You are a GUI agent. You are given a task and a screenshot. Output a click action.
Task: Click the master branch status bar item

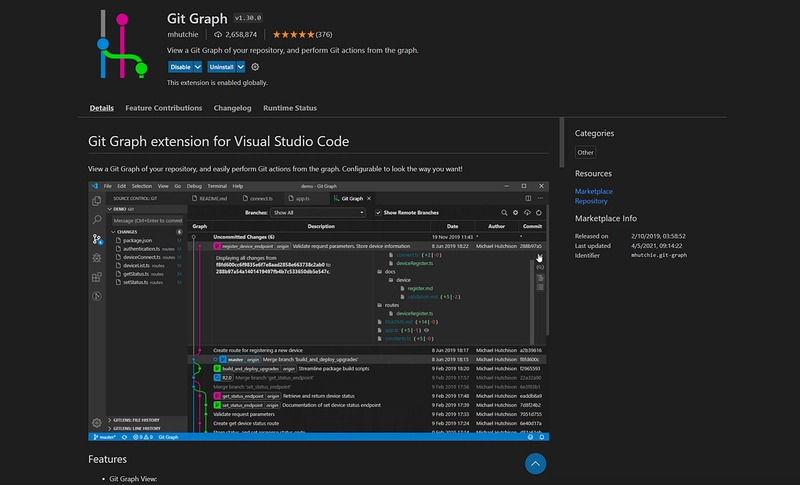pyautogui.click(x=105, y=437)
